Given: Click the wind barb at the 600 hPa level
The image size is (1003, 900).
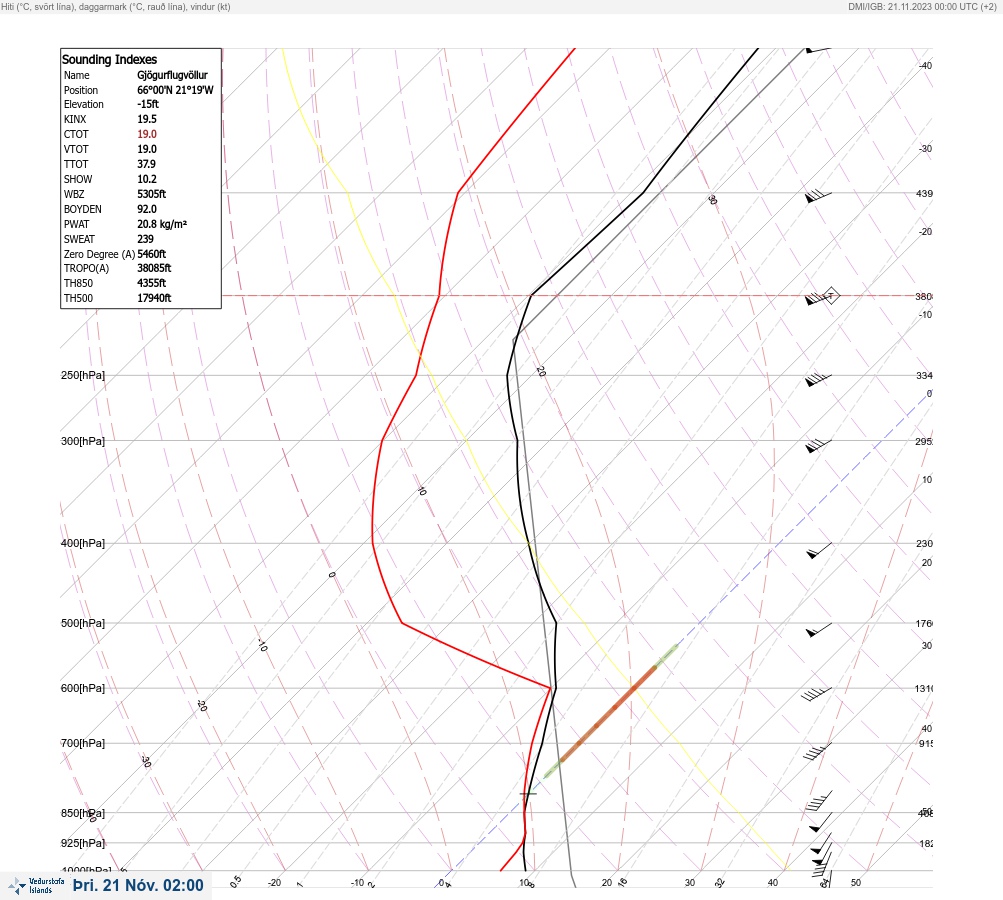Looking at the screenshot, I should point(817,694).
